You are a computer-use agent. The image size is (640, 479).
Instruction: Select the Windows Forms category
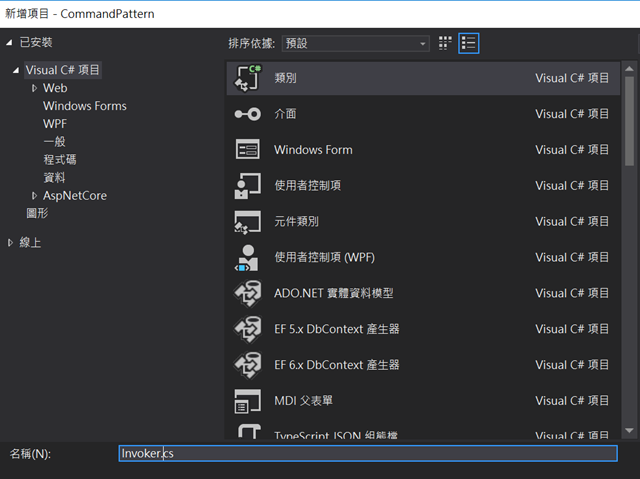coord(85,106)
